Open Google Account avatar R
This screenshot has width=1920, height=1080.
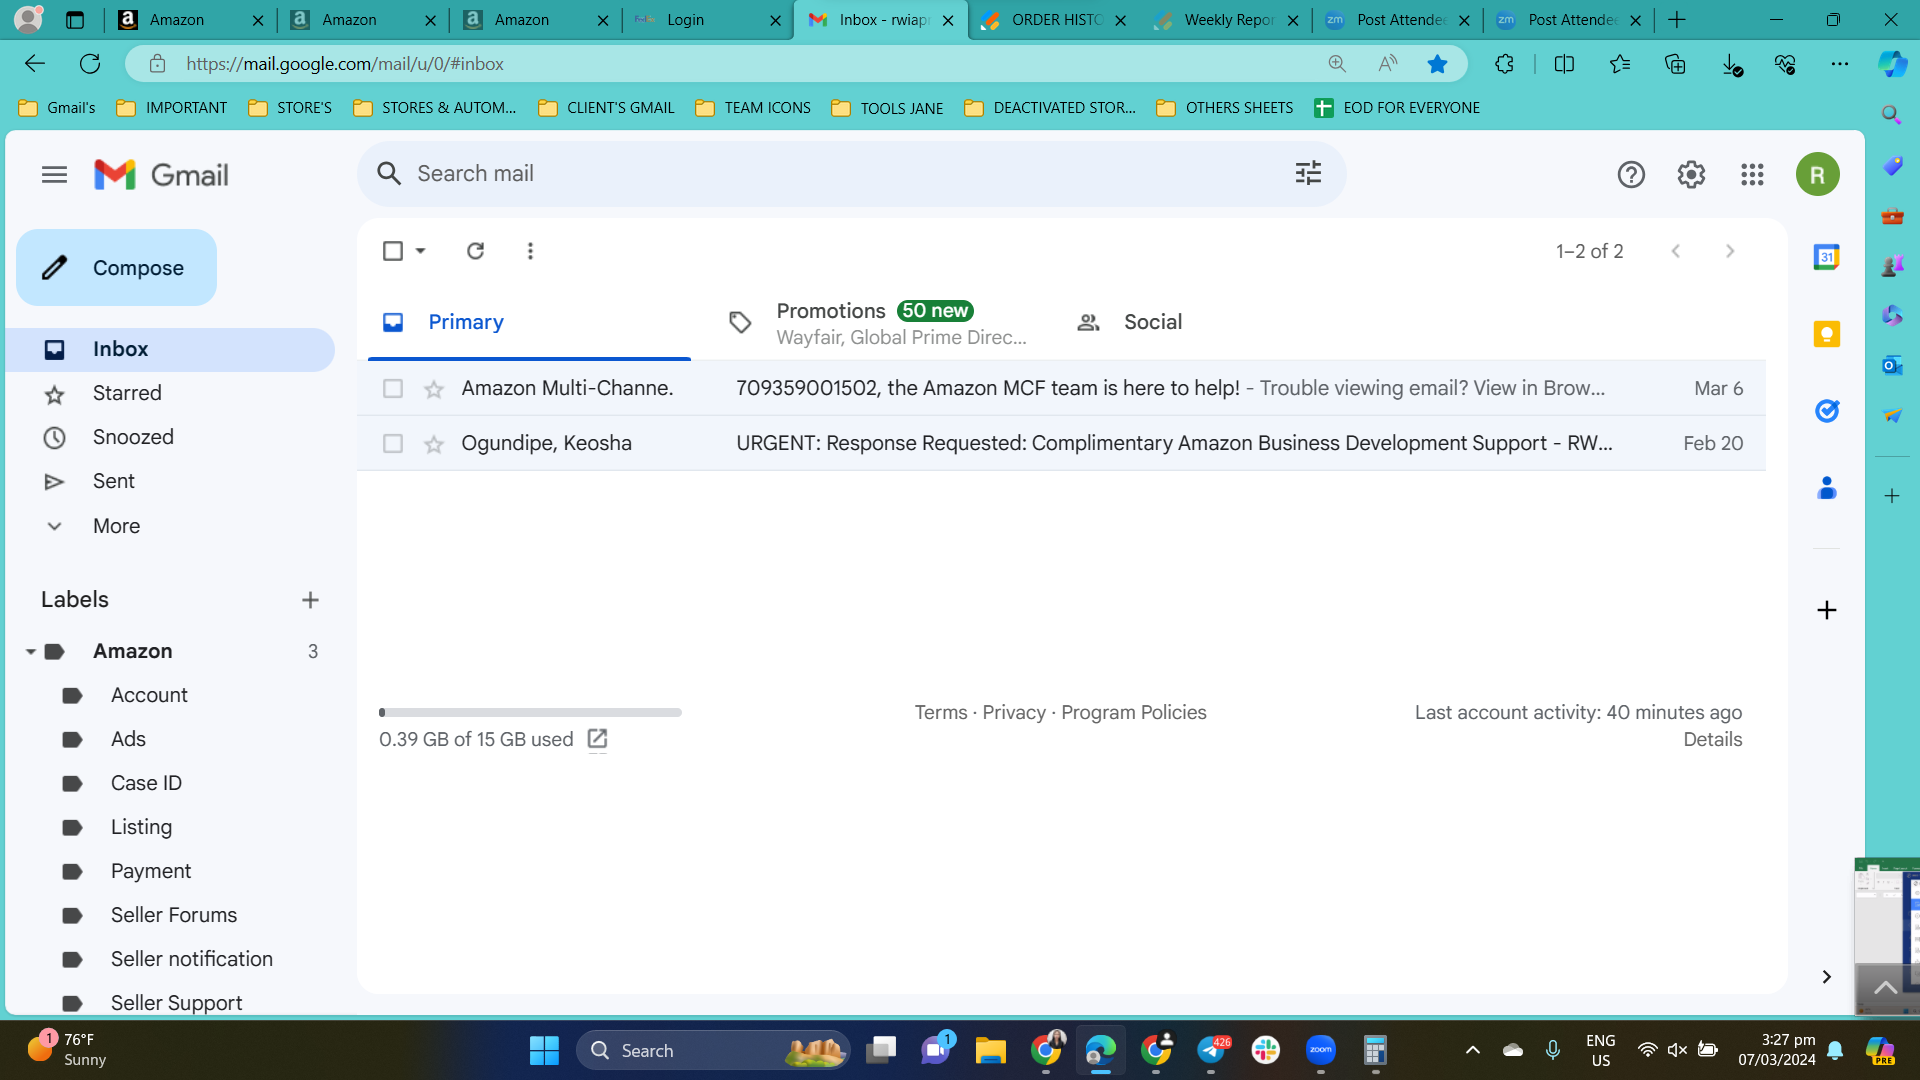coord(1817,175)
